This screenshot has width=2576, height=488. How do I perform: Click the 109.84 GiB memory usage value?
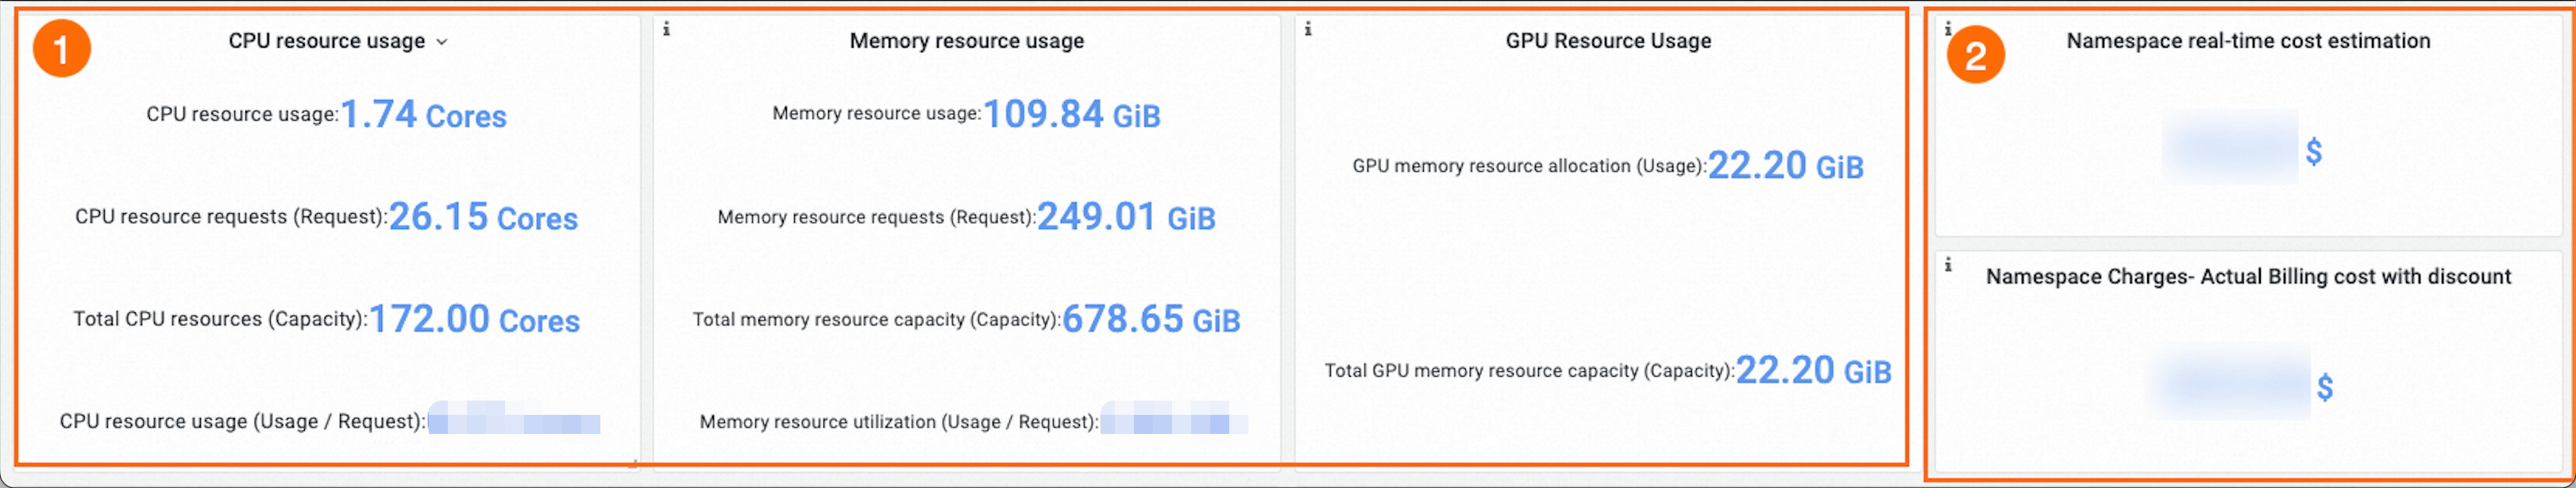click(1072, 115)
